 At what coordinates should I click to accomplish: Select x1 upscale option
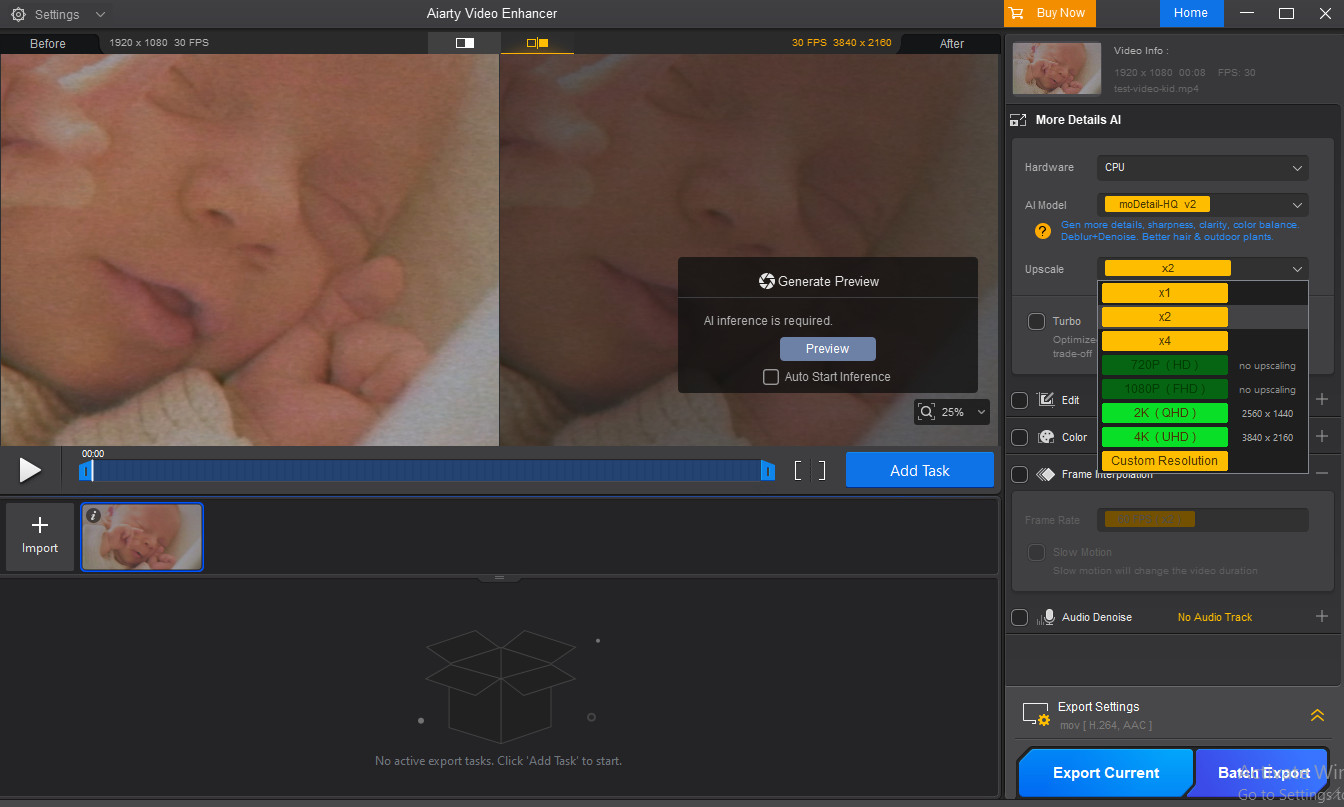[1165, 293]
